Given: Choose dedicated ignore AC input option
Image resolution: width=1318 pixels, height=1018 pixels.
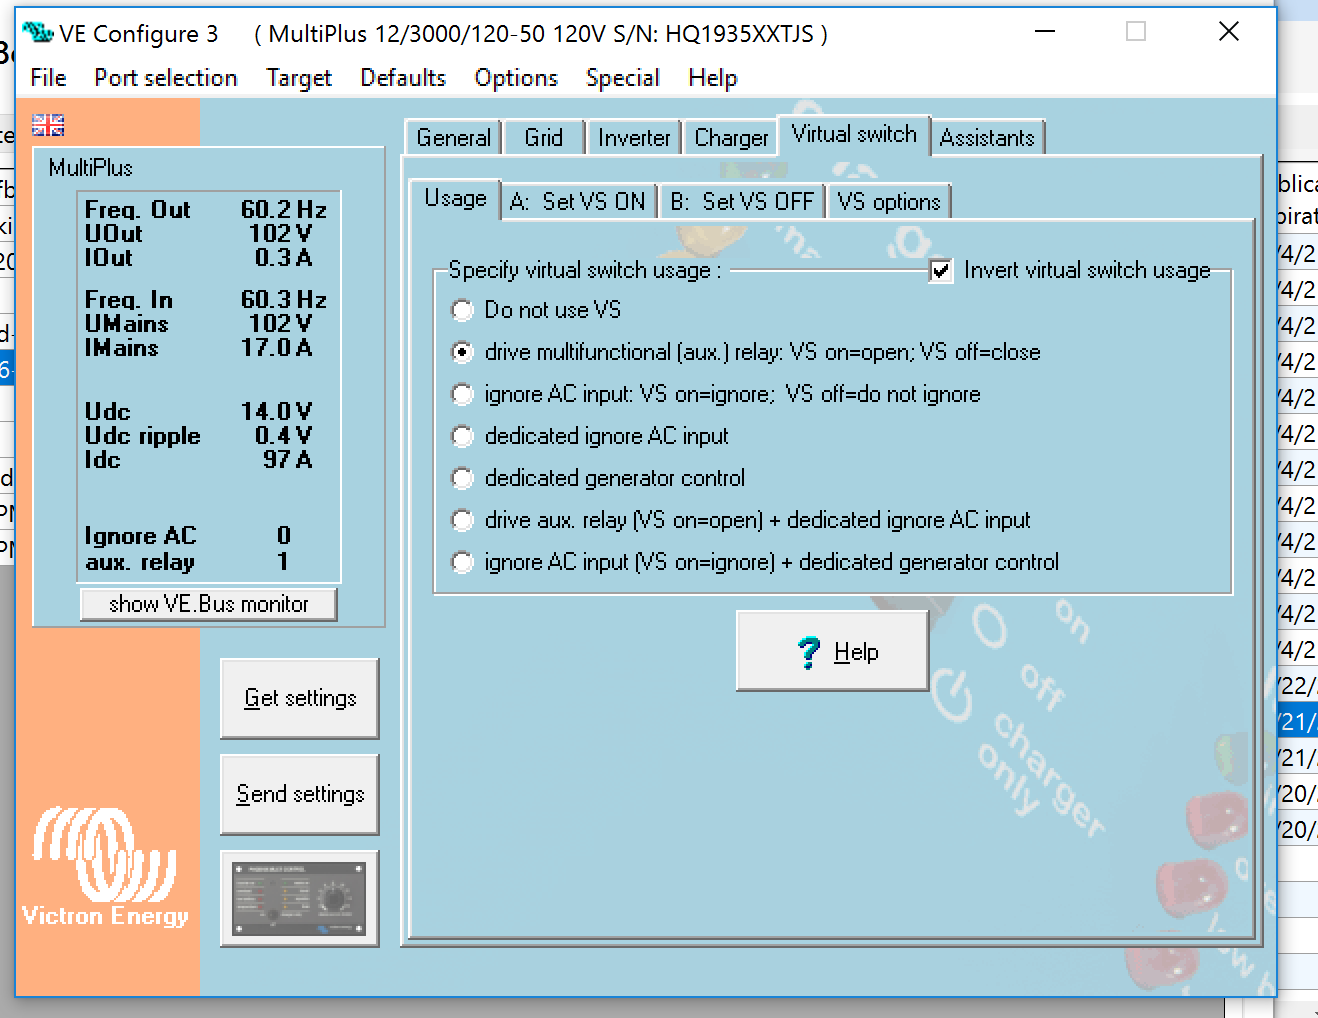Looking at the screenshot, I should (x=462, y=437).
